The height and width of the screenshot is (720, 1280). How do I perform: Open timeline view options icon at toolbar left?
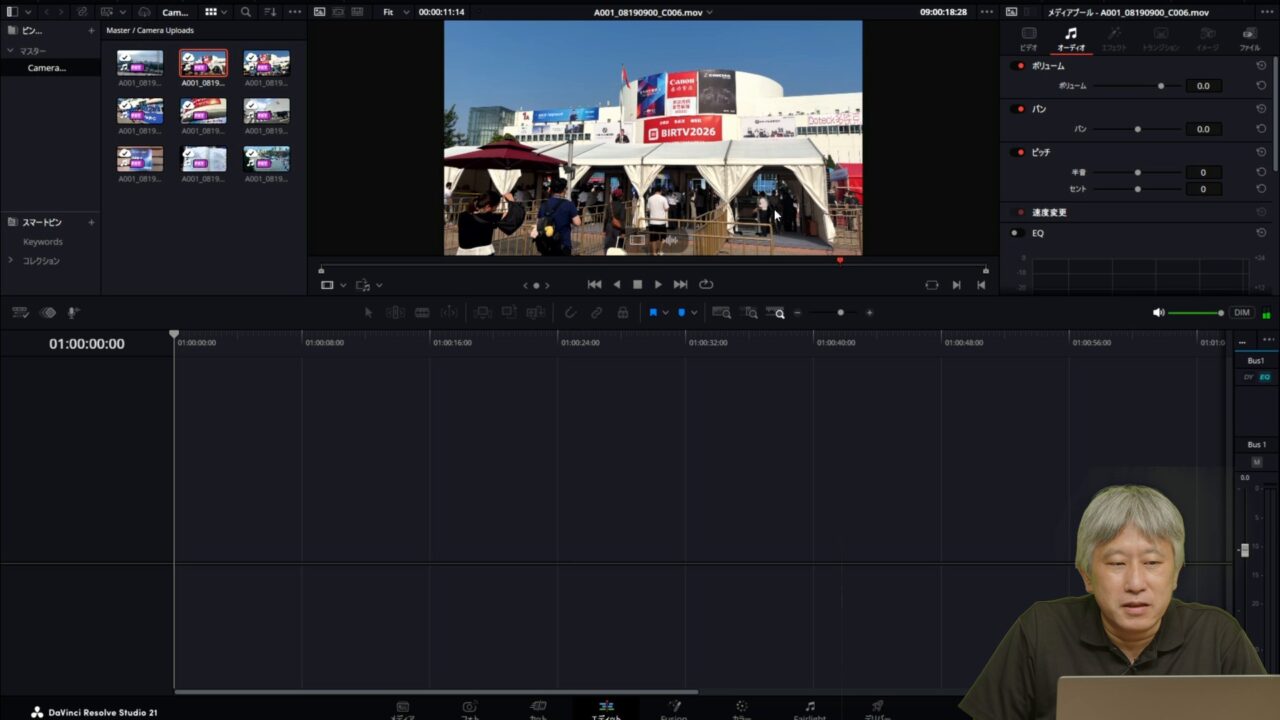tap(20, 312)
